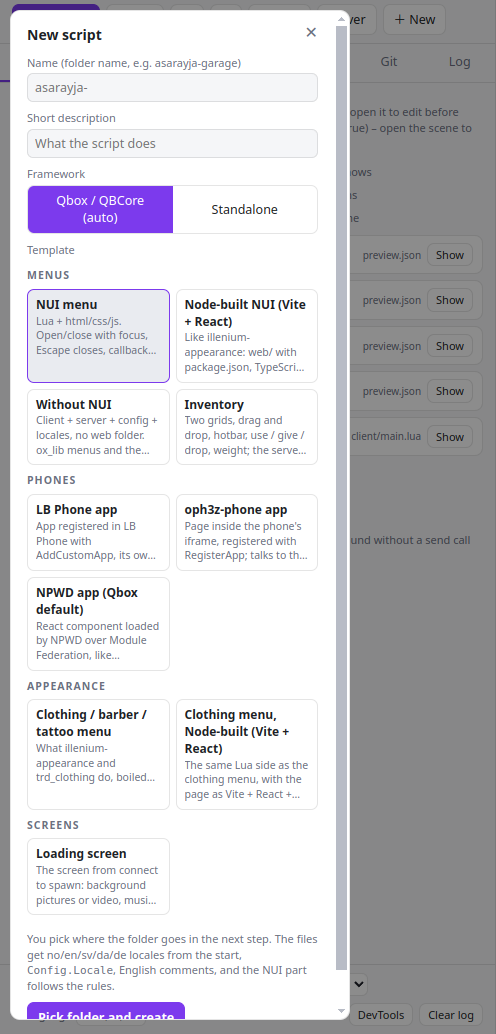Focus the Short description field
The image size is (496, 1034).
(x=172, y=143)
